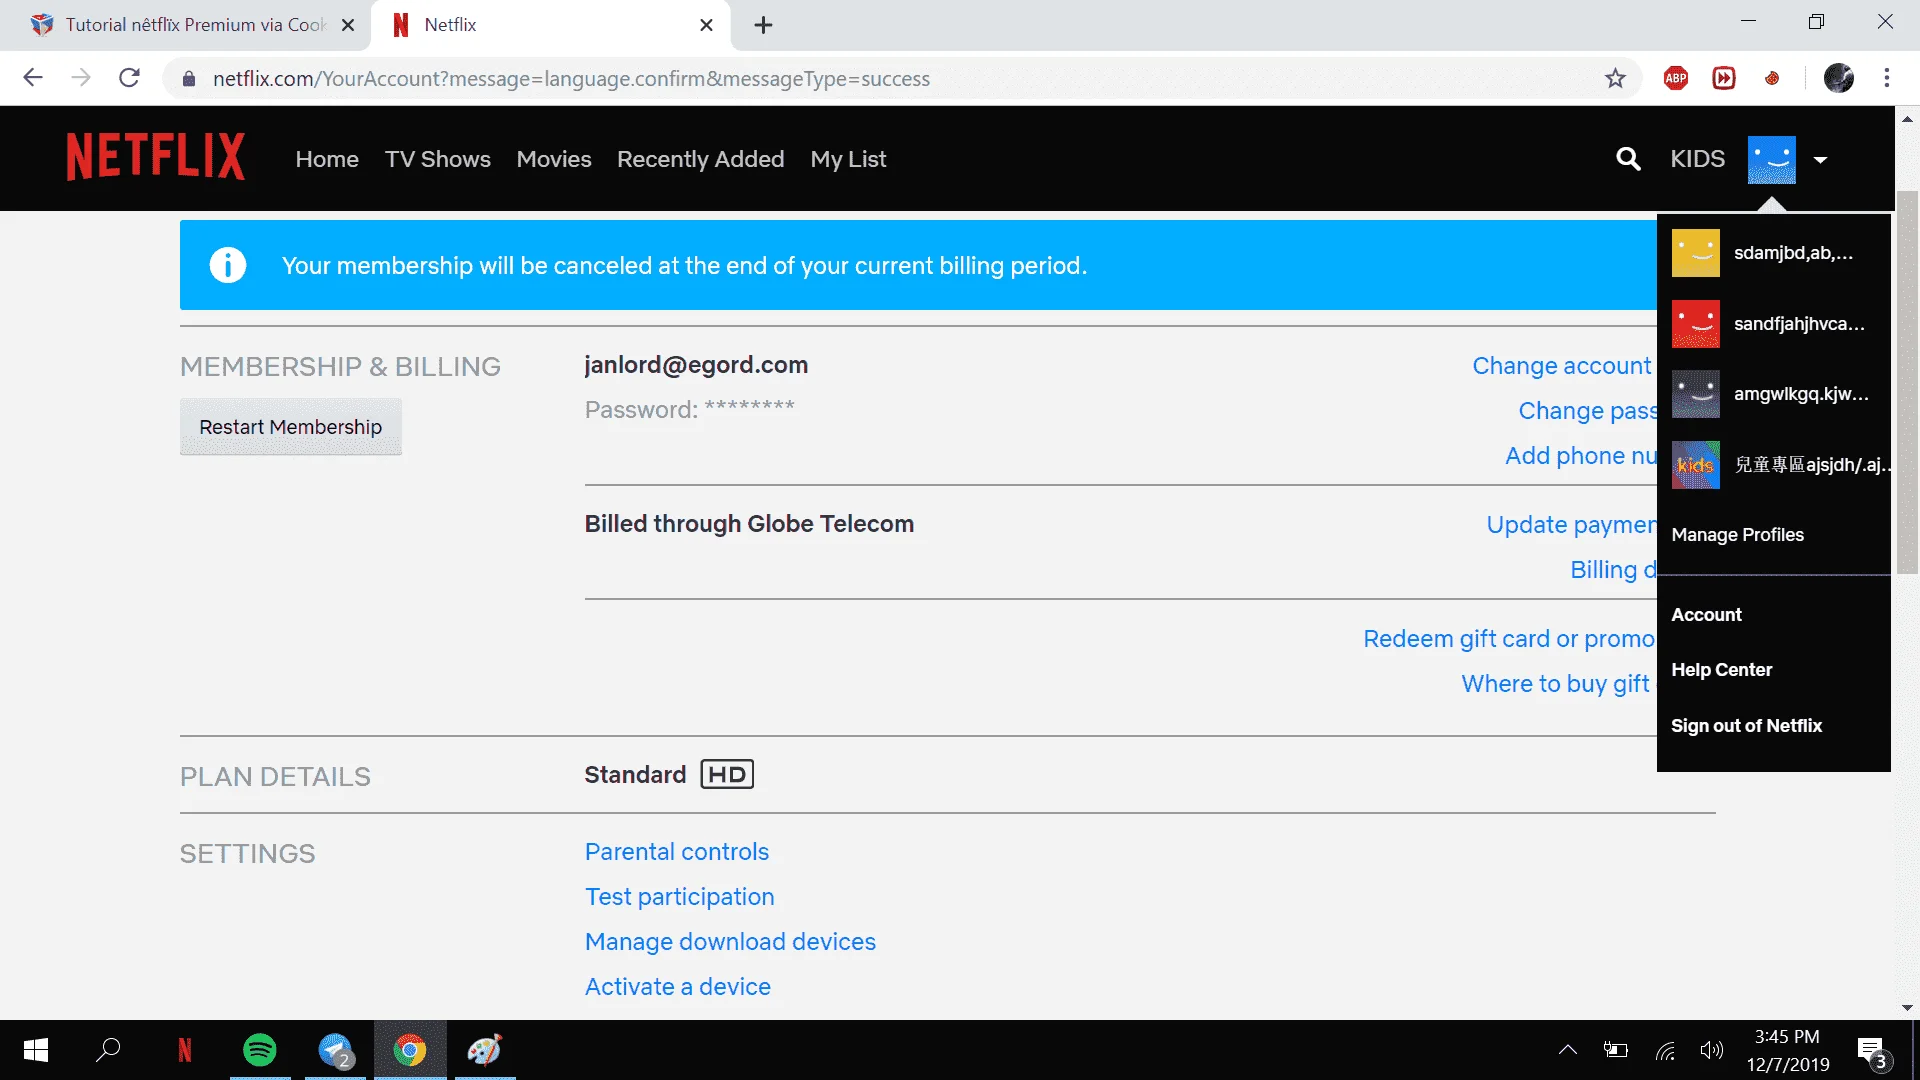Expand the profile menu caret arrow
This screenshot has width=1920, height=1080.
coord(1820,160)
